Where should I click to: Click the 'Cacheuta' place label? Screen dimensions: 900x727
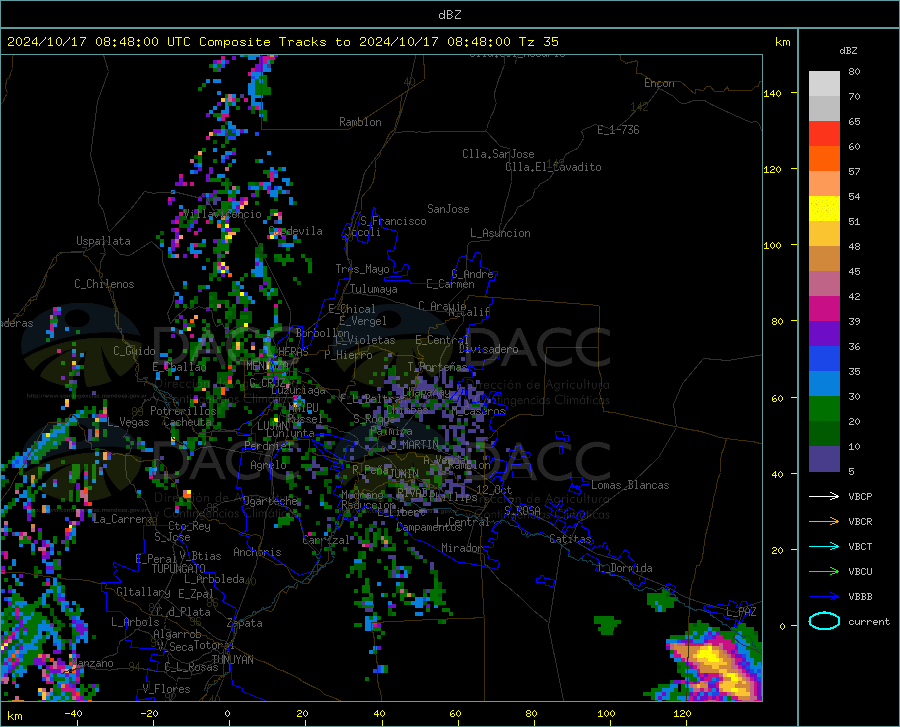pos(187,422)
